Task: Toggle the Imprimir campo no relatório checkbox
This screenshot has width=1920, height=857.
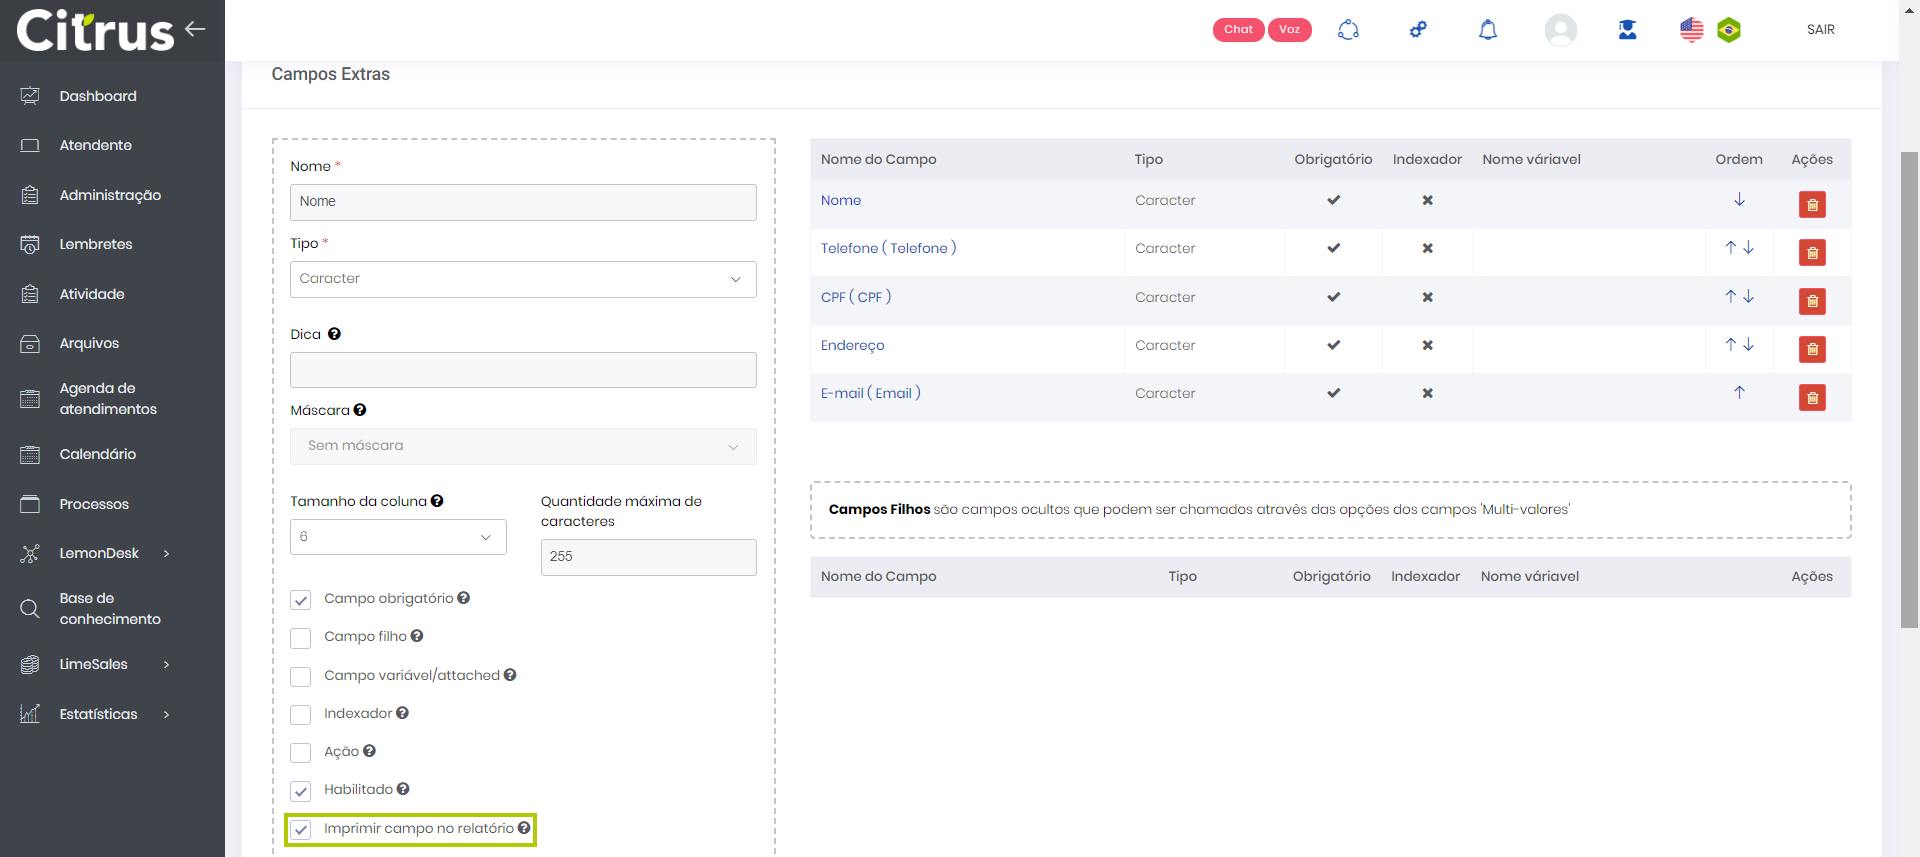Action: pos(301,830)
